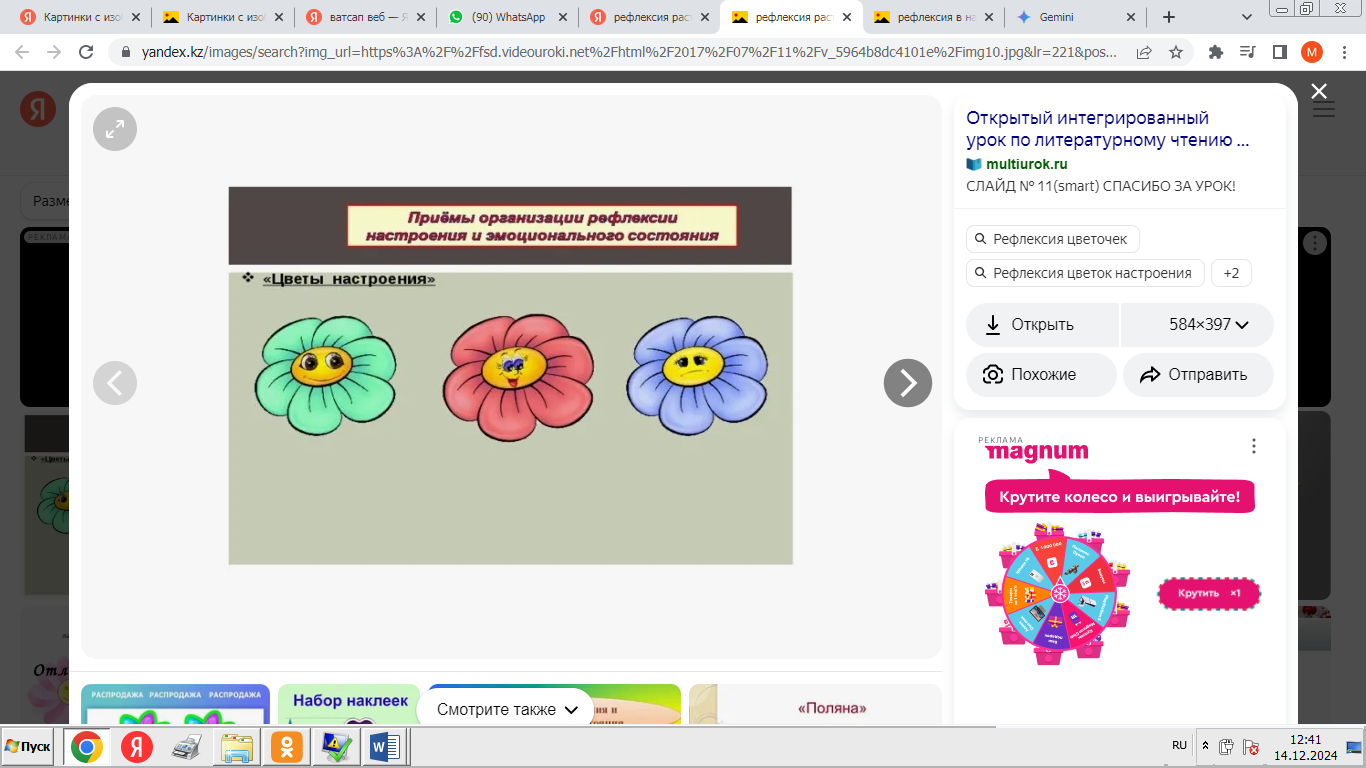Go to the previous image arrow

[x=115, y=383]
